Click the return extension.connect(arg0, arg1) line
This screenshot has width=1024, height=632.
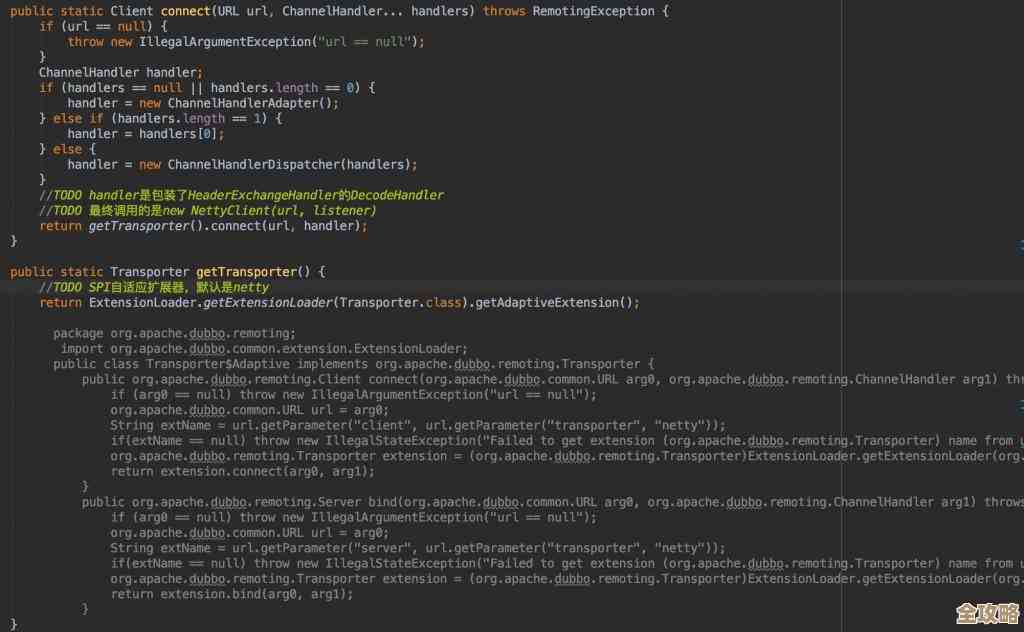(x=243, y=471)
